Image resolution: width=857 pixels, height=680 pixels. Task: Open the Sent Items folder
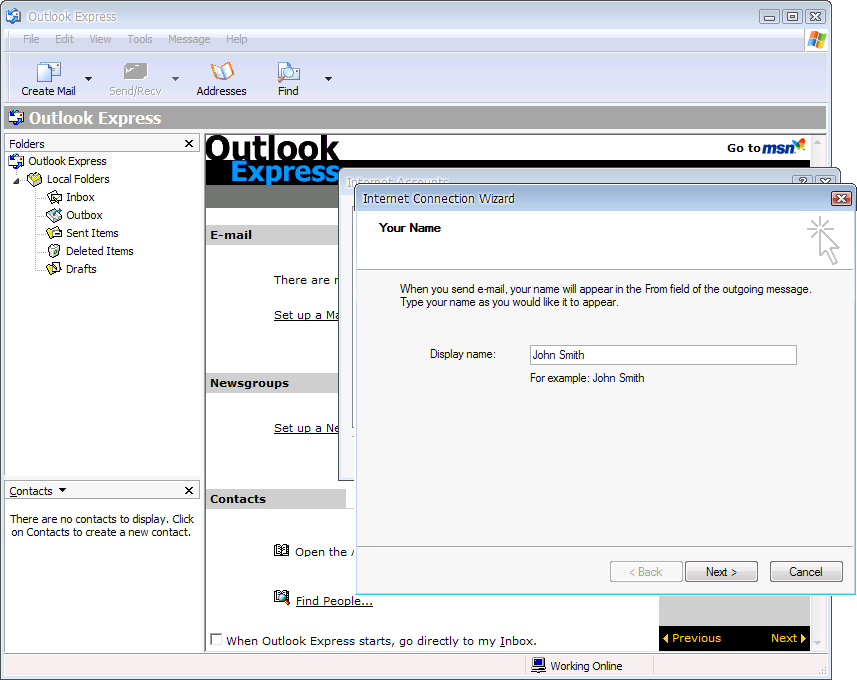[92, 233]
